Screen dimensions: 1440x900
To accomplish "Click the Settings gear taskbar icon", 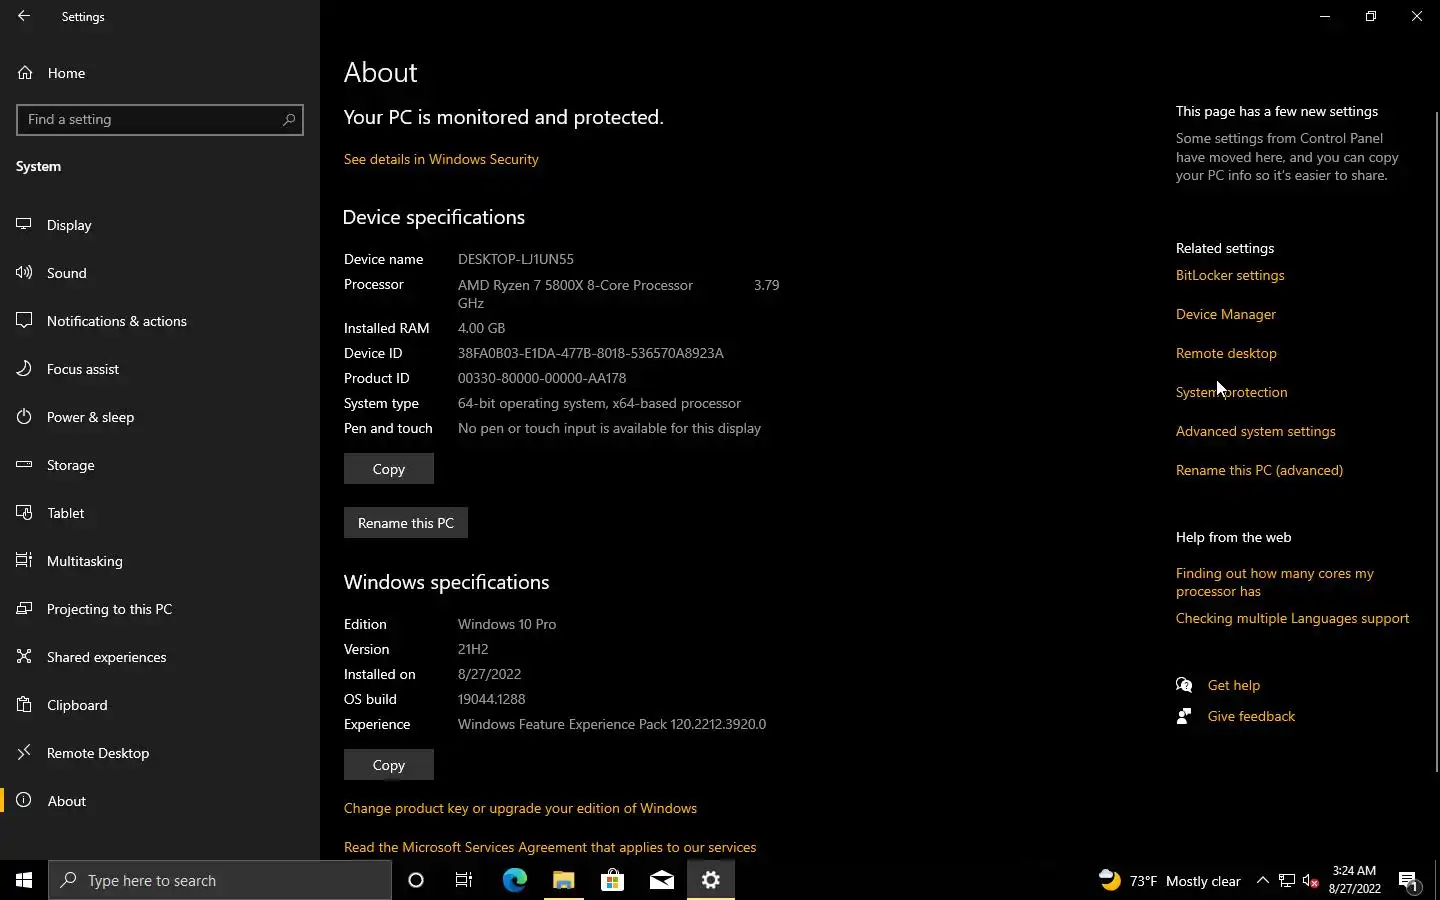I will (x=711, y=880).
